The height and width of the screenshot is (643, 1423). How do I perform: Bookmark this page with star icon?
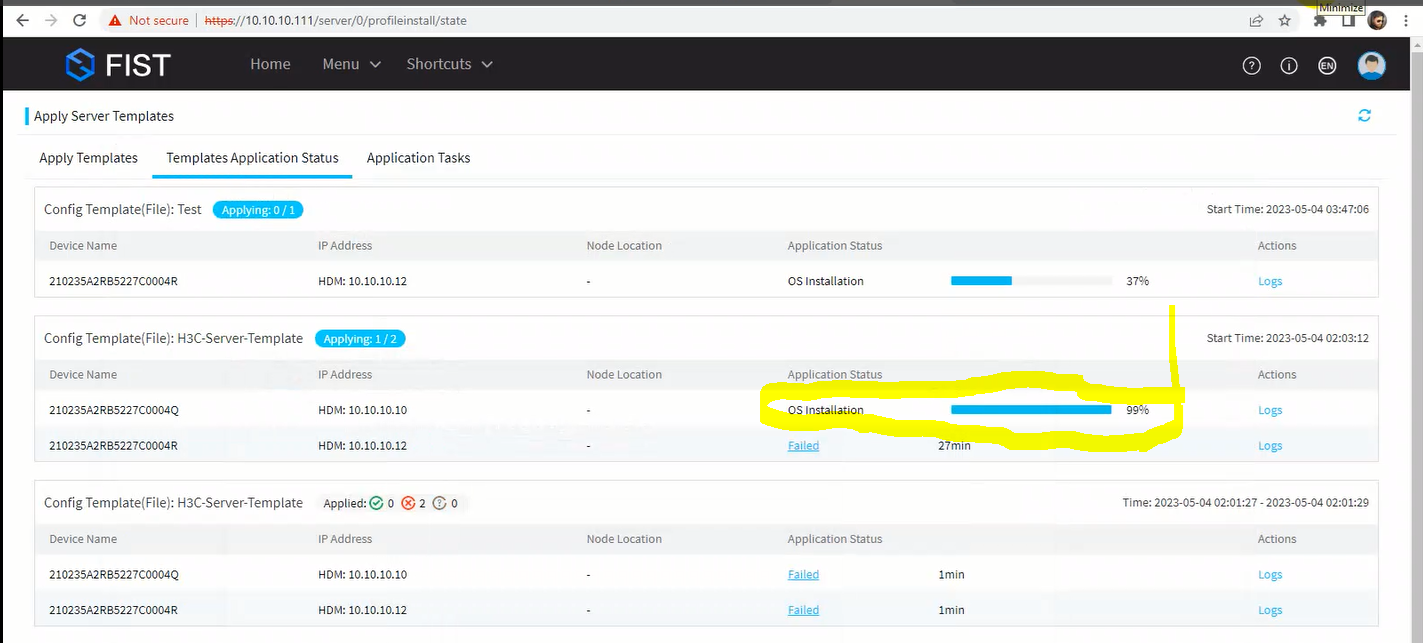pyautogui.click(x=1285, y=20)
